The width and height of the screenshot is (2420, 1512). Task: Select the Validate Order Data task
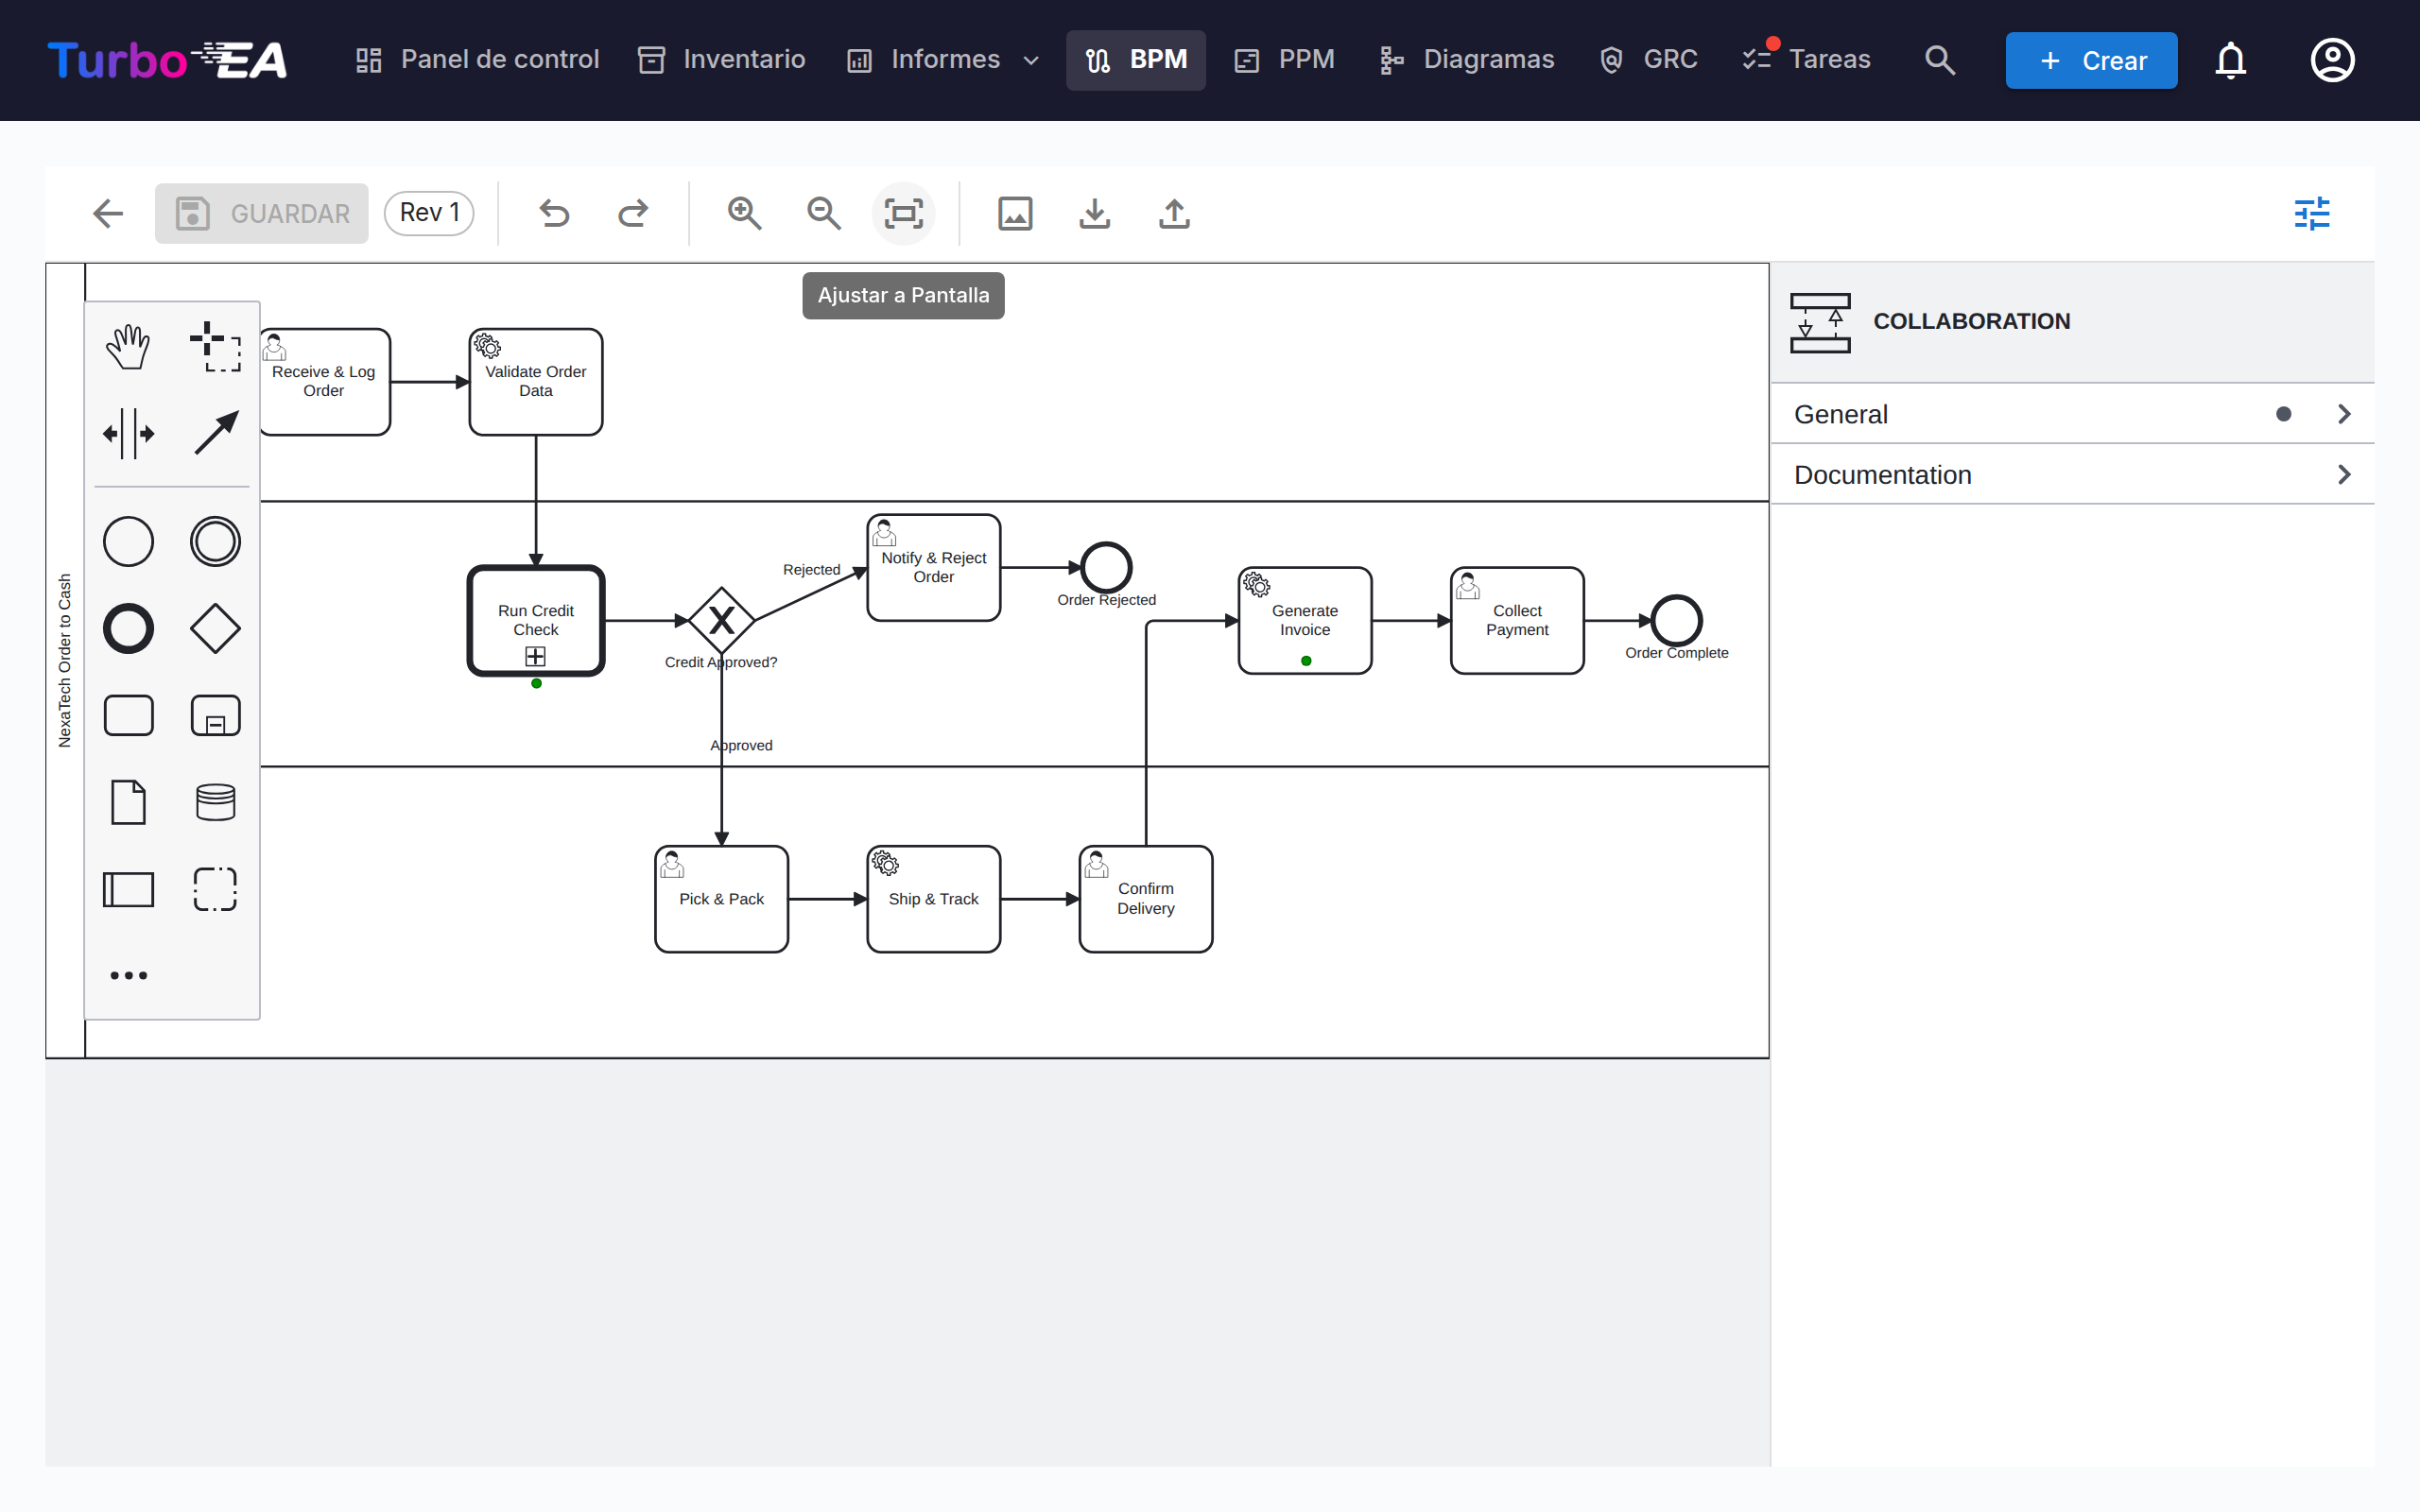[x=536, y=382]
